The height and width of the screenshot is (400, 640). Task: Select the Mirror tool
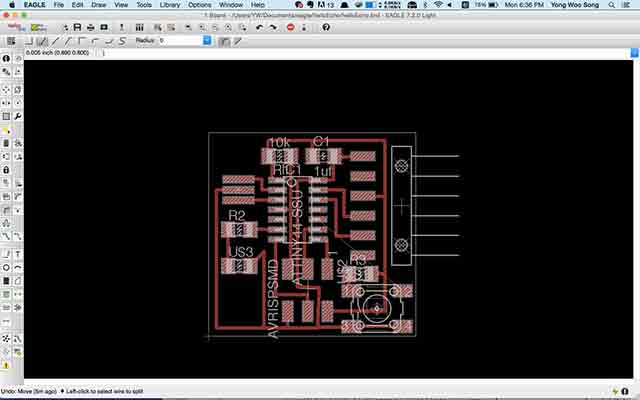coord(6,103)
